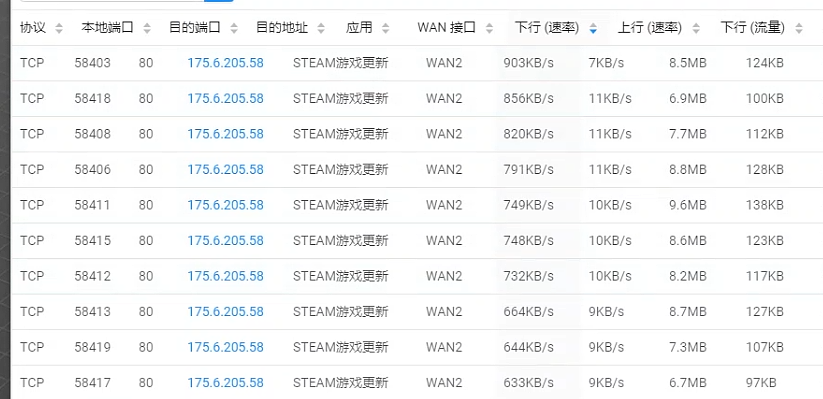Sort by 应用 column arrows

(x=386, y=28)
